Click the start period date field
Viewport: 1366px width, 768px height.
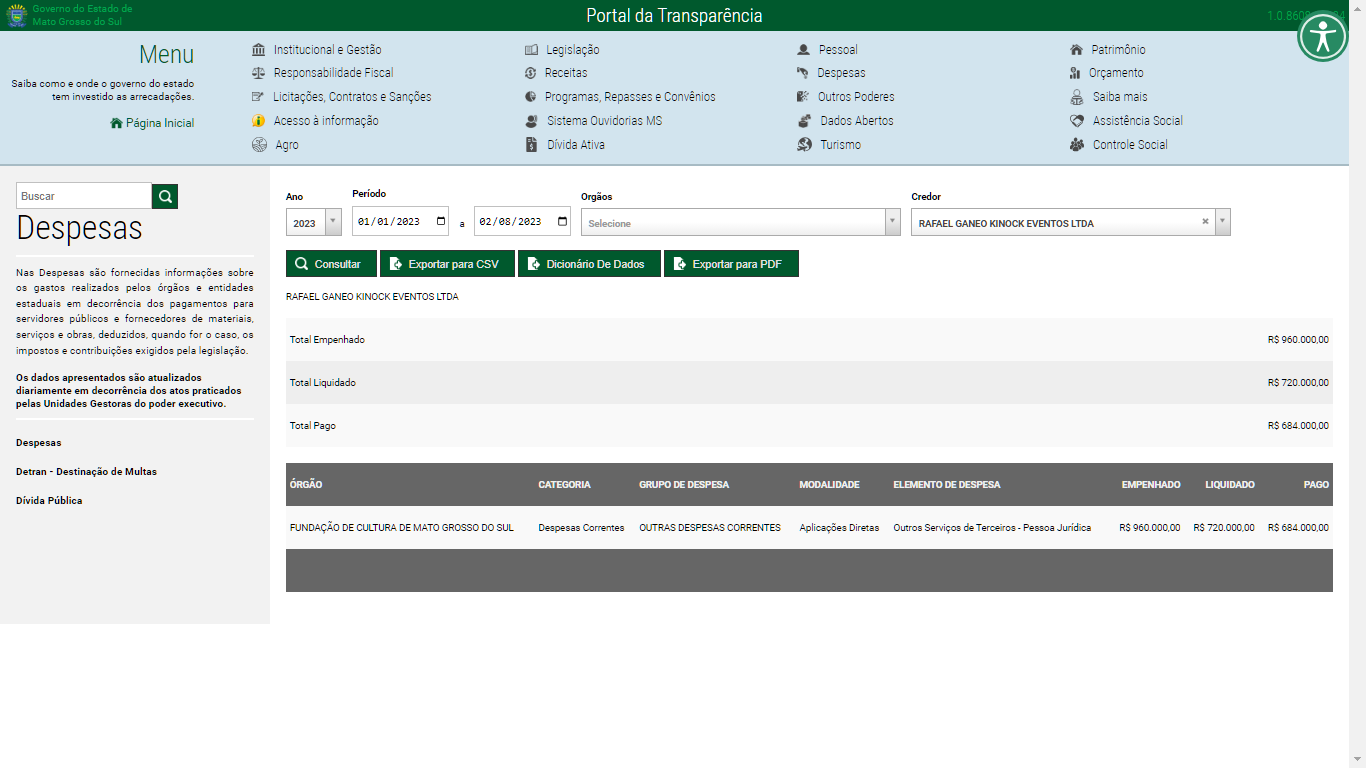pyautogui.click(x=400, y=222)
